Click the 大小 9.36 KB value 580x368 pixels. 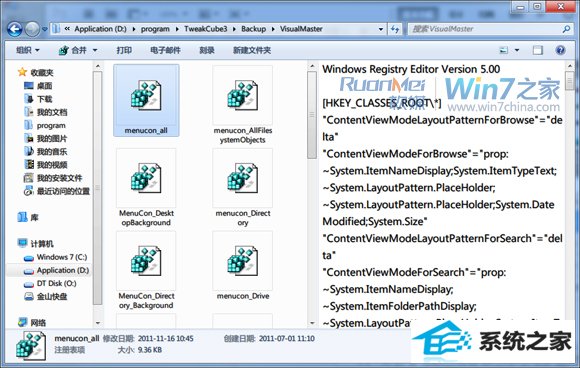149,350
